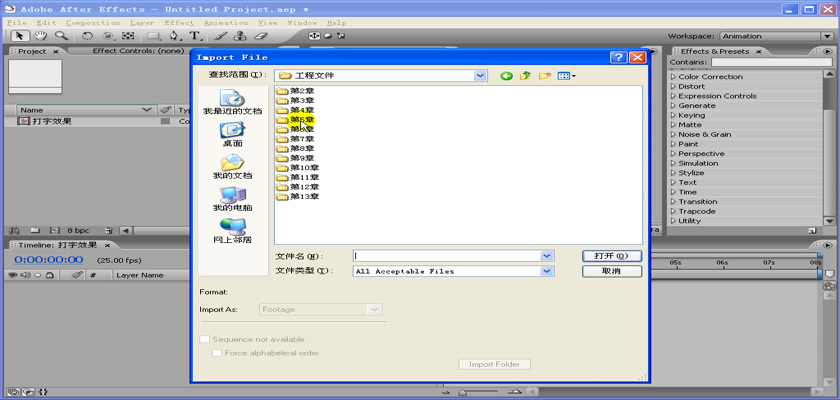The width and height of the screenshot is (840, 400).
Task: Expand the Stylize effects category
Action: (674, 173)
